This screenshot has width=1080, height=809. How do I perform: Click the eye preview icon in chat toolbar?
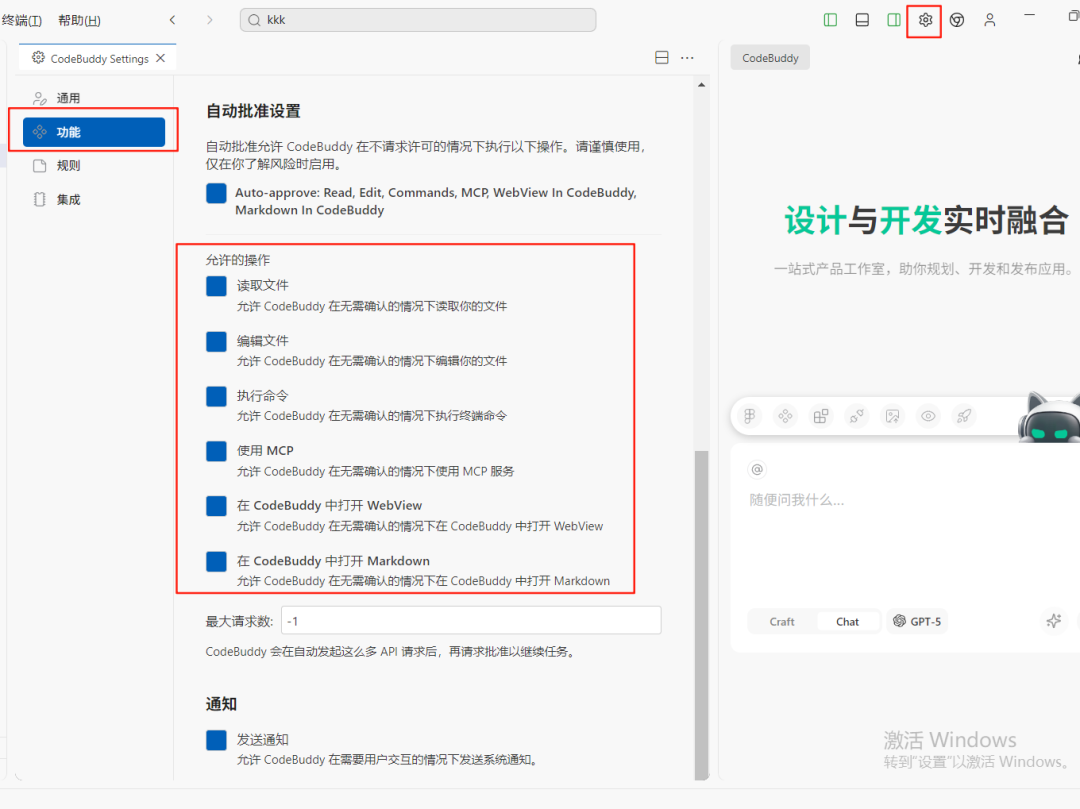pyautogui.click(x=928, y=415)
